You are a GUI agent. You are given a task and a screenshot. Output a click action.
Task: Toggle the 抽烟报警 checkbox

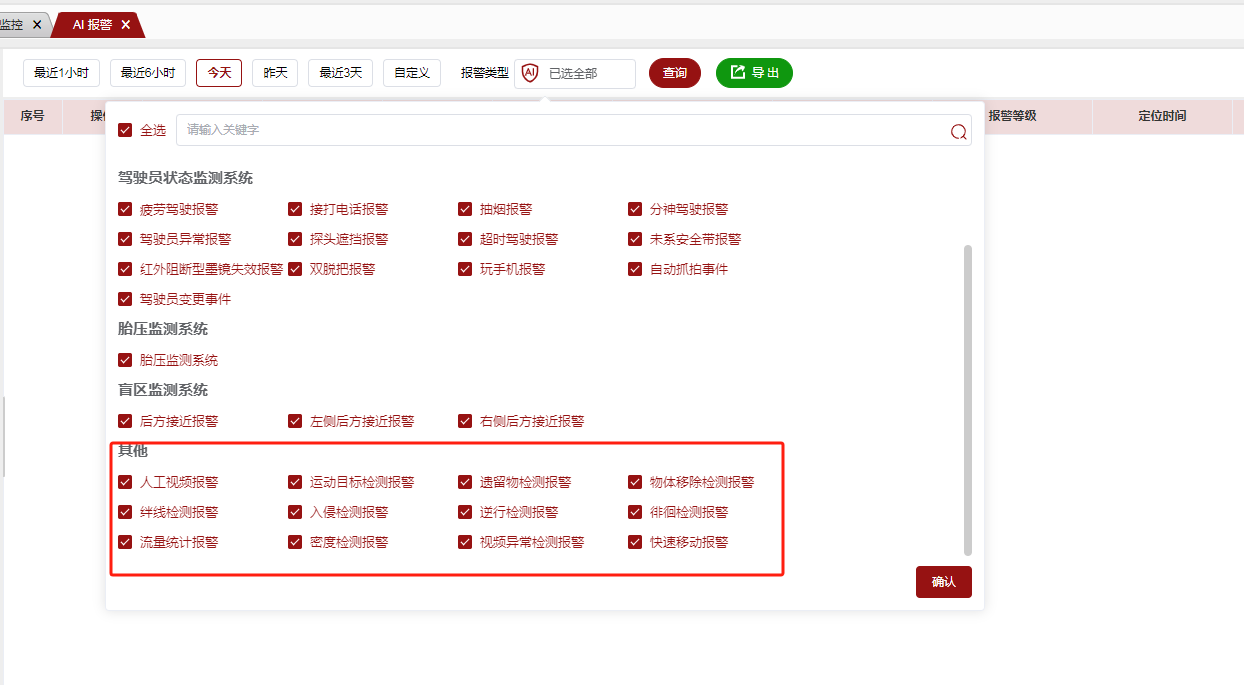point(465,209)
